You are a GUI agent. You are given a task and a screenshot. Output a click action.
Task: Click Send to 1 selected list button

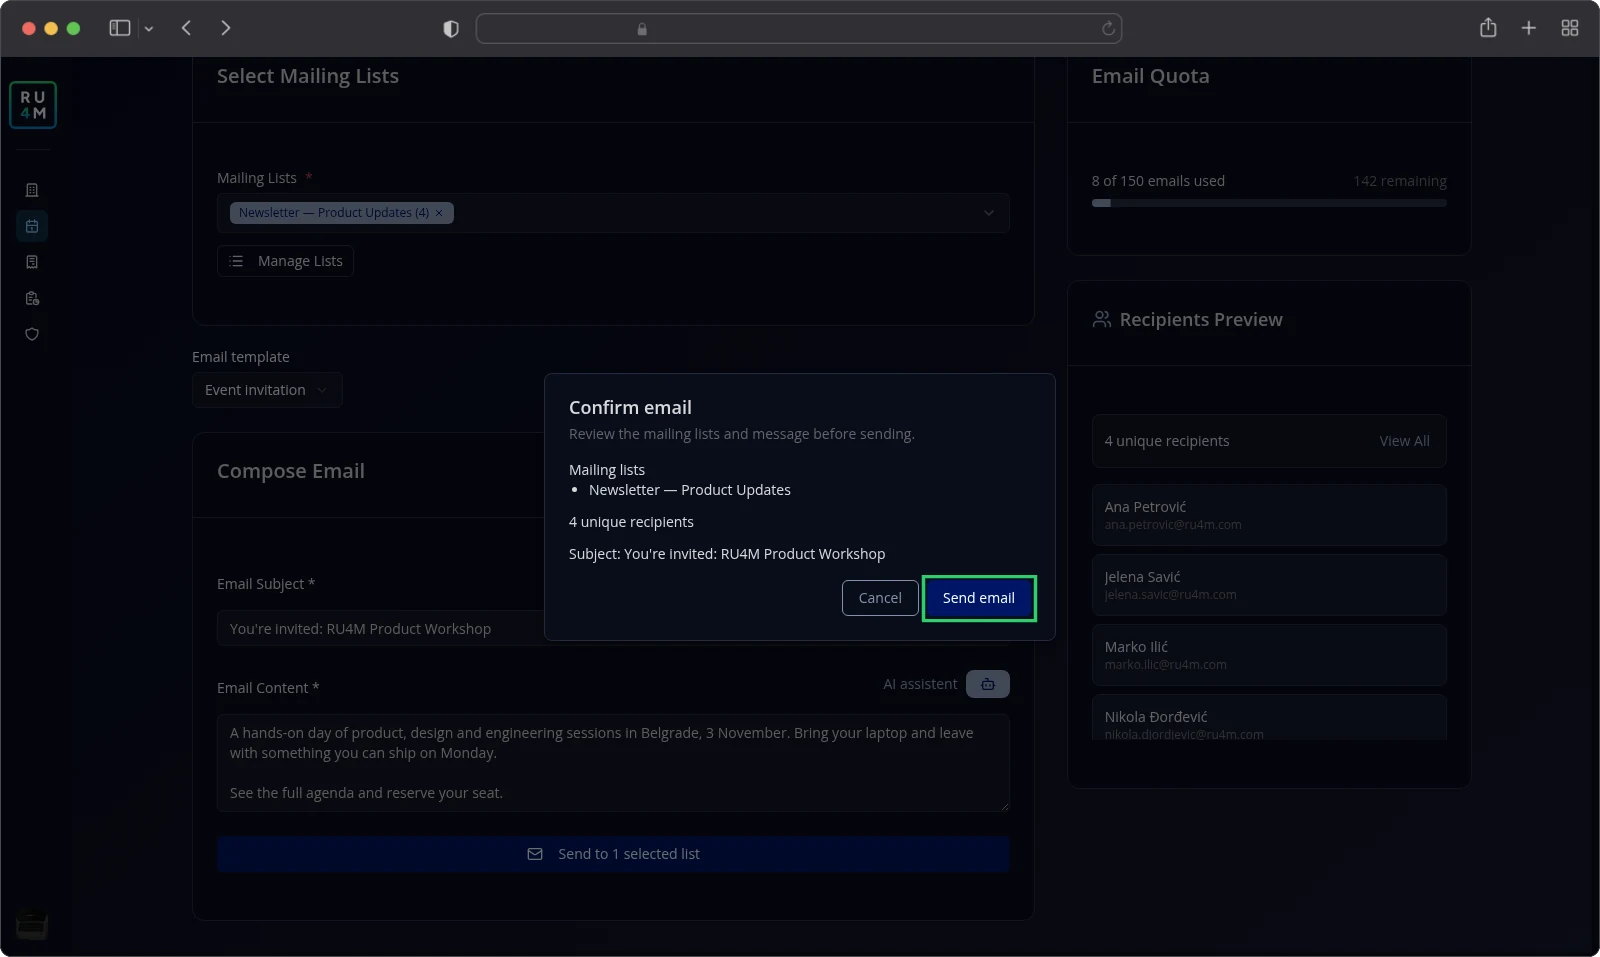point(613,854)
